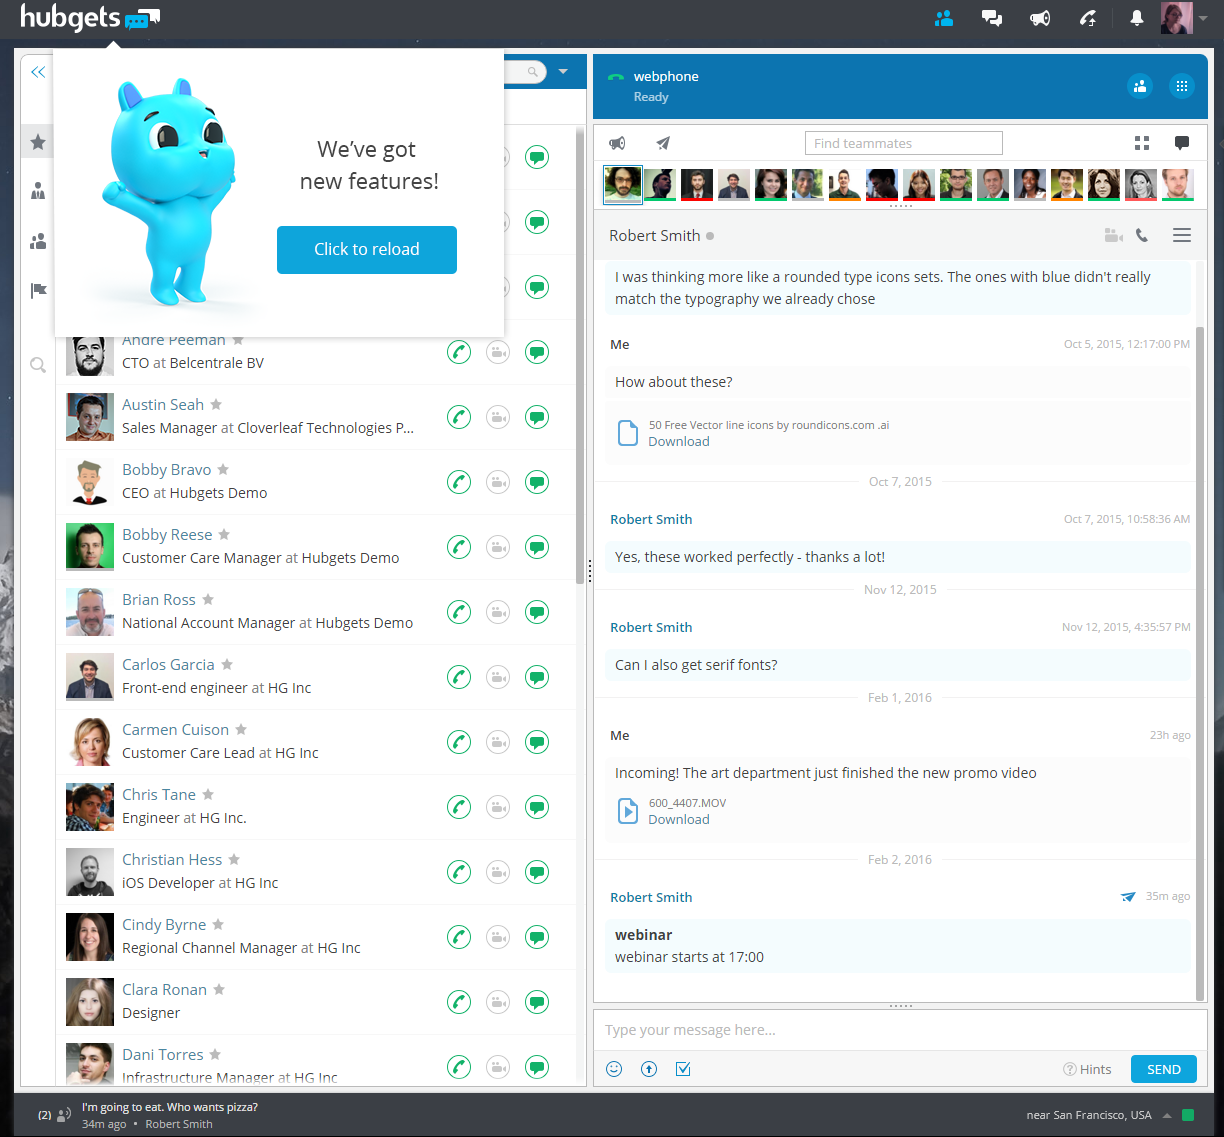Open chat with Christian Hess
Screen dimensions: 1224x1137
pyautogui.click(x=537, y=872)
